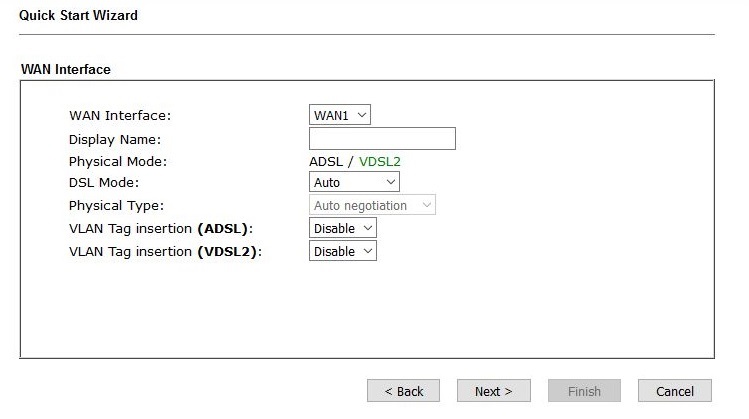Open VLAN Tag insertion (VDSL2) dropdown
The image size is (749, 419).
click(342, 251)
